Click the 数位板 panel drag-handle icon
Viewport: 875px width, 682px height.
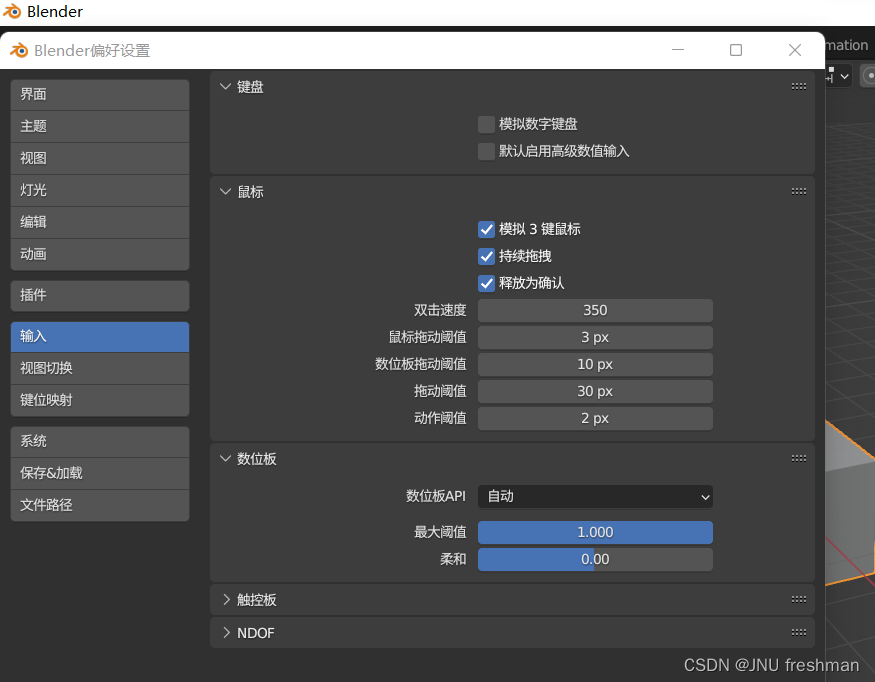tap(799, 459)
